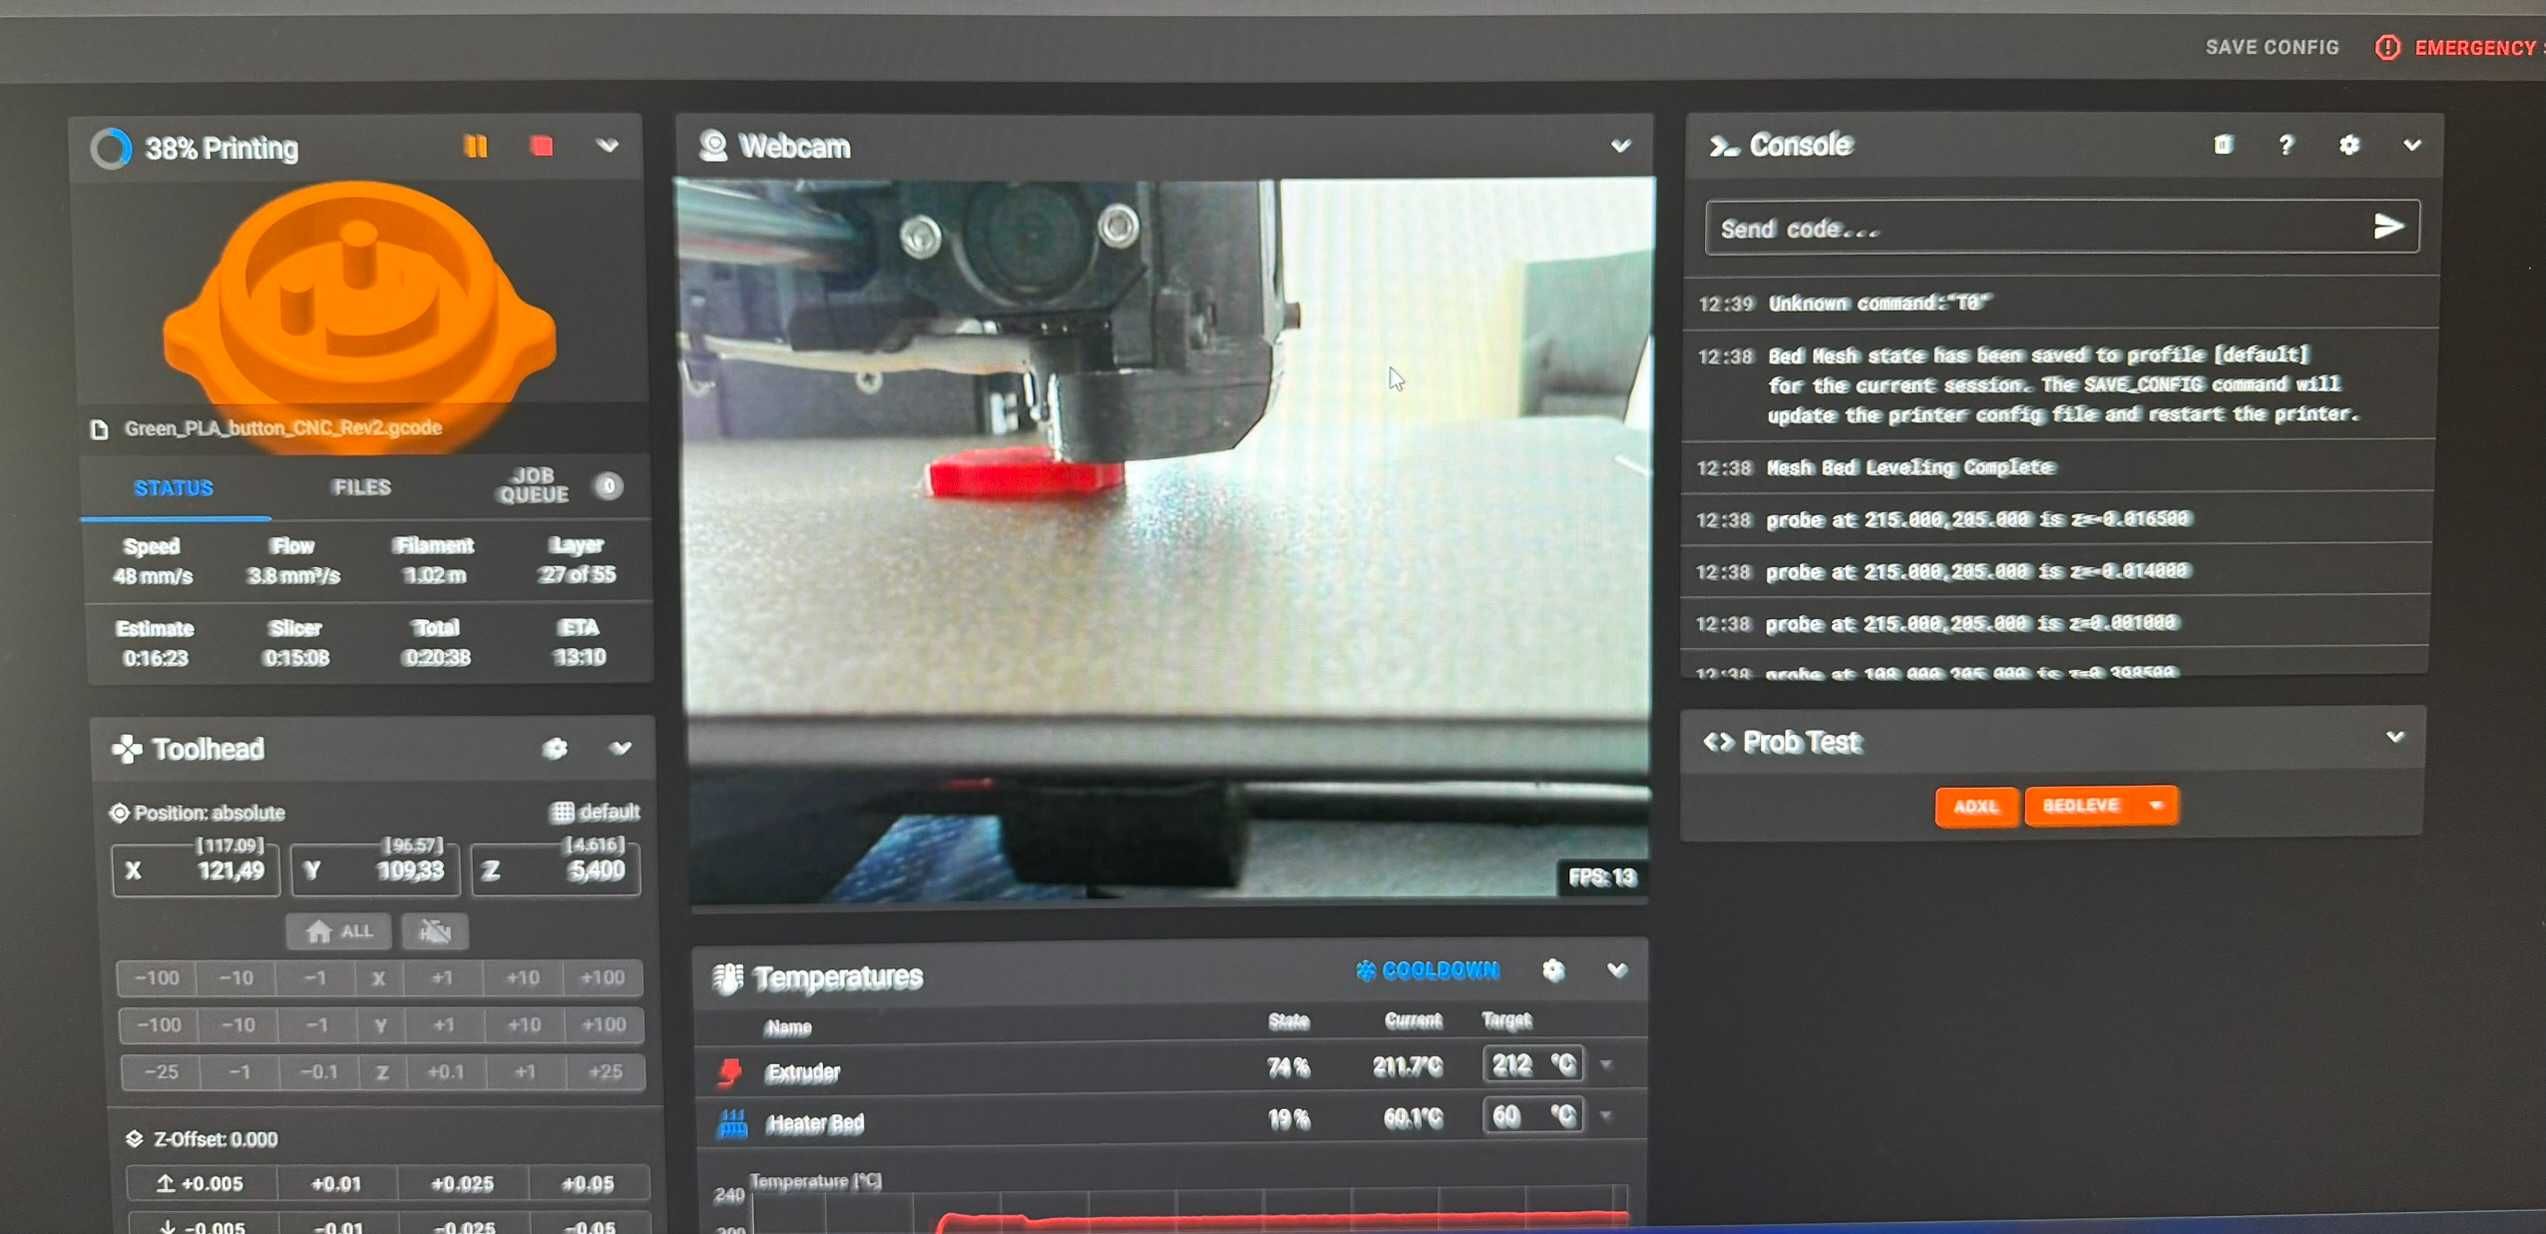Viewport: 2546px width, 1234px height.
Task: Lower Z-offset by -0.005
Action: (x=204, y=1226)
